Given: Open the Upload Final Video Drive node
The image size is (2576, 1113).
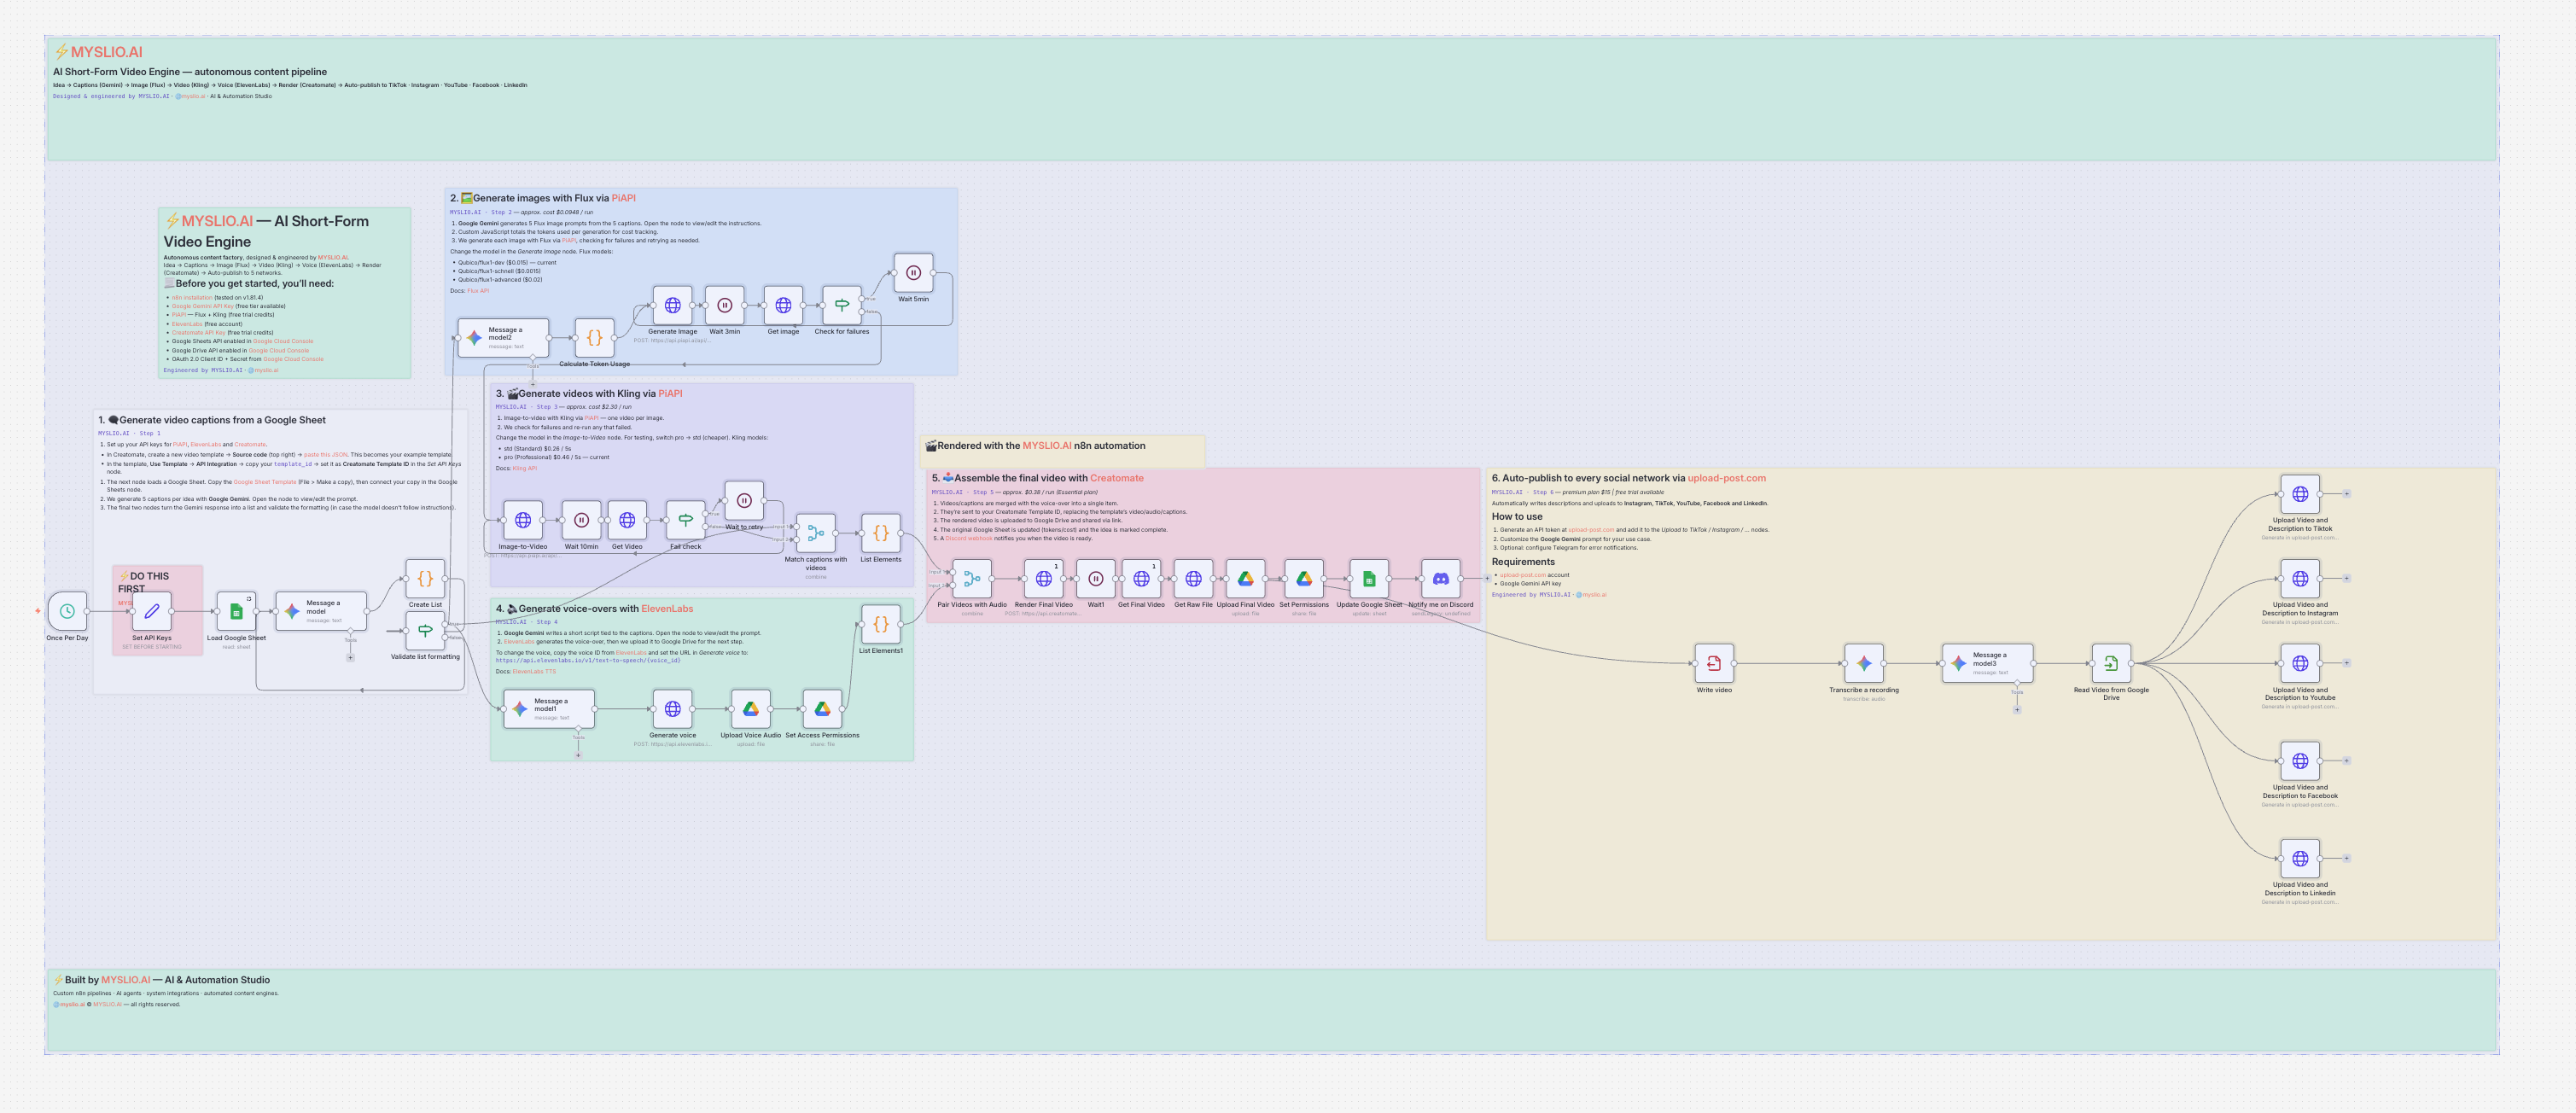Looking at the screenshot, I should coord(1245,579).
